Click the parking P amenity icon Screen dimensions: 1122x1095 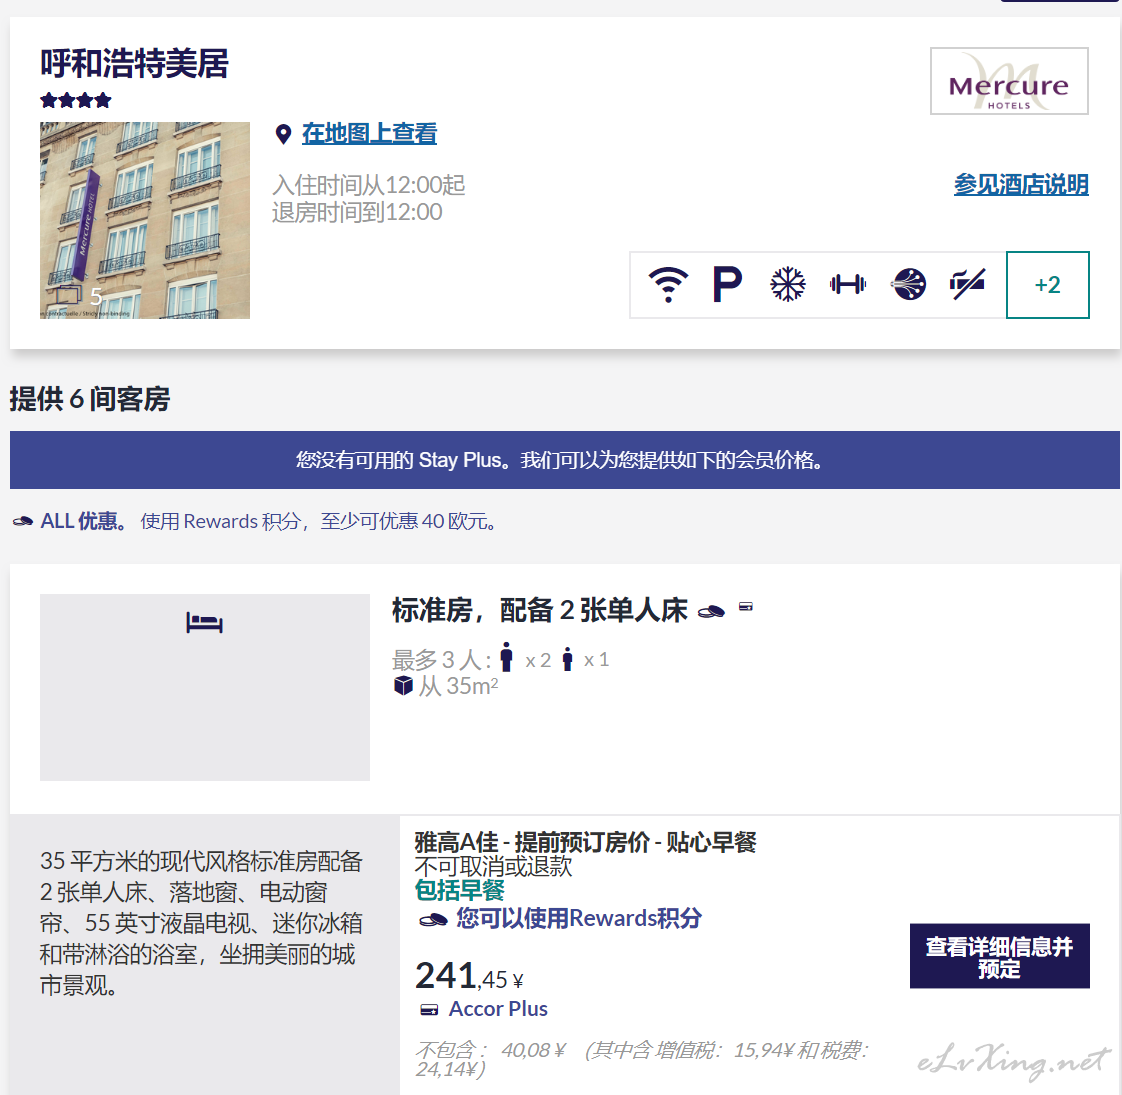pyautogui.click(x=727, y=285)
